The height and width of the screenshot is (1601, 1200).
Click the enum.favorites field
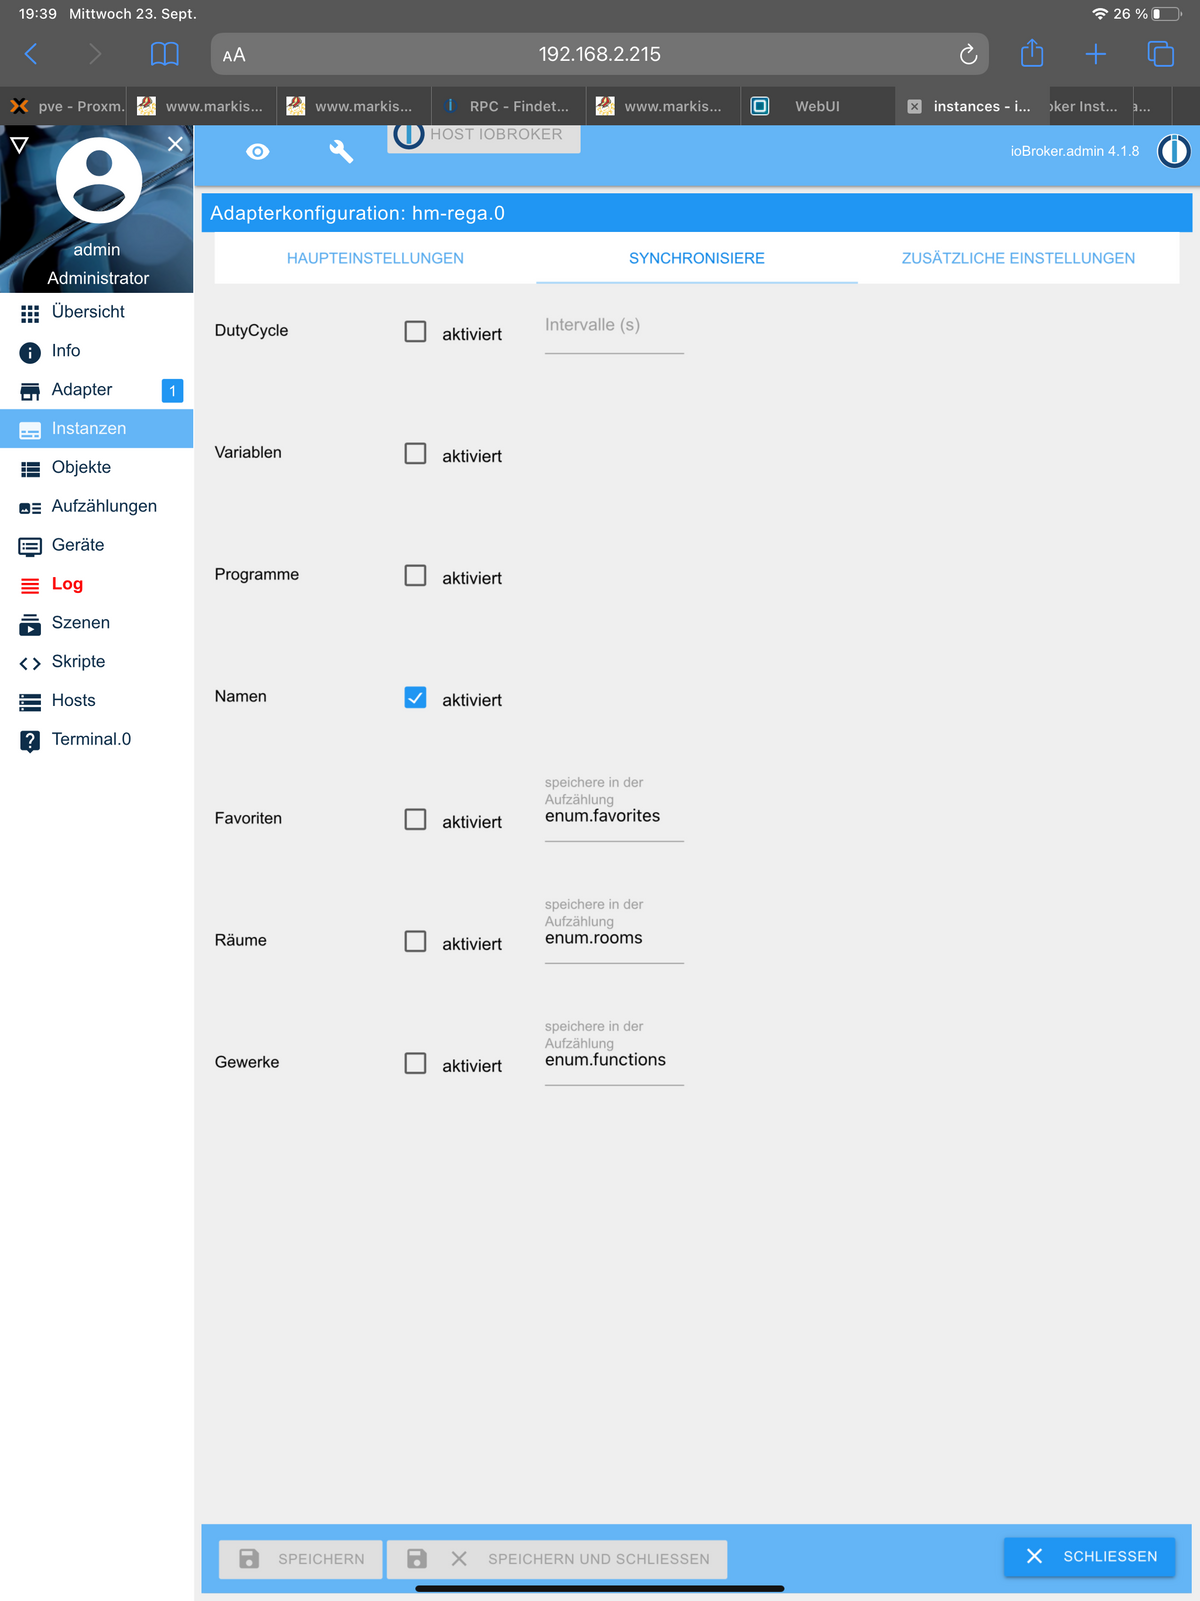click(614, 817)
